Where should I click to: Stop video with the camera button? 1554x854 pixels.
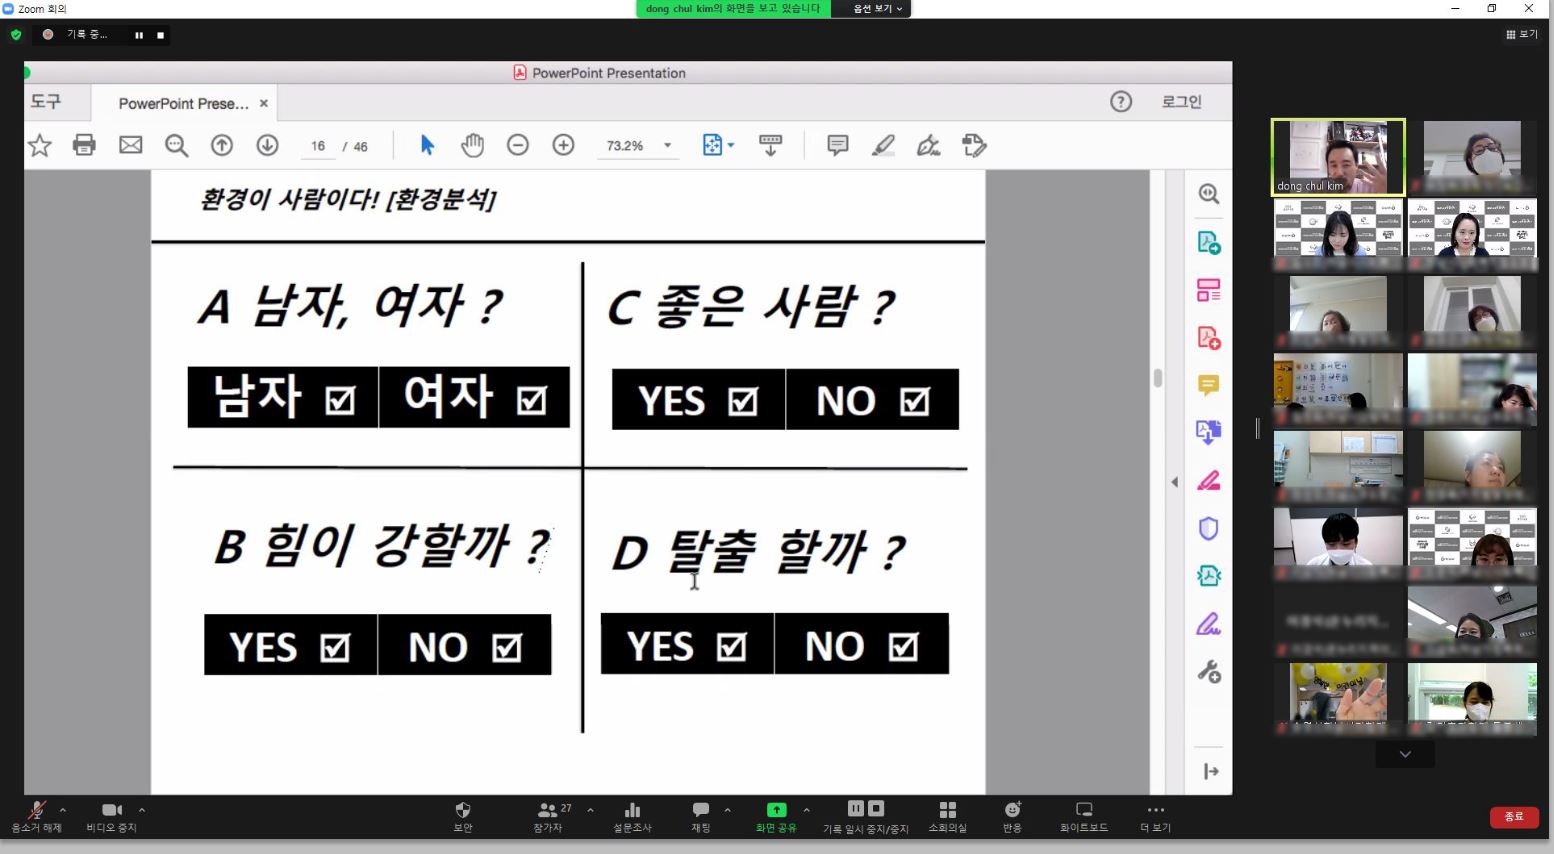(111, 815)
